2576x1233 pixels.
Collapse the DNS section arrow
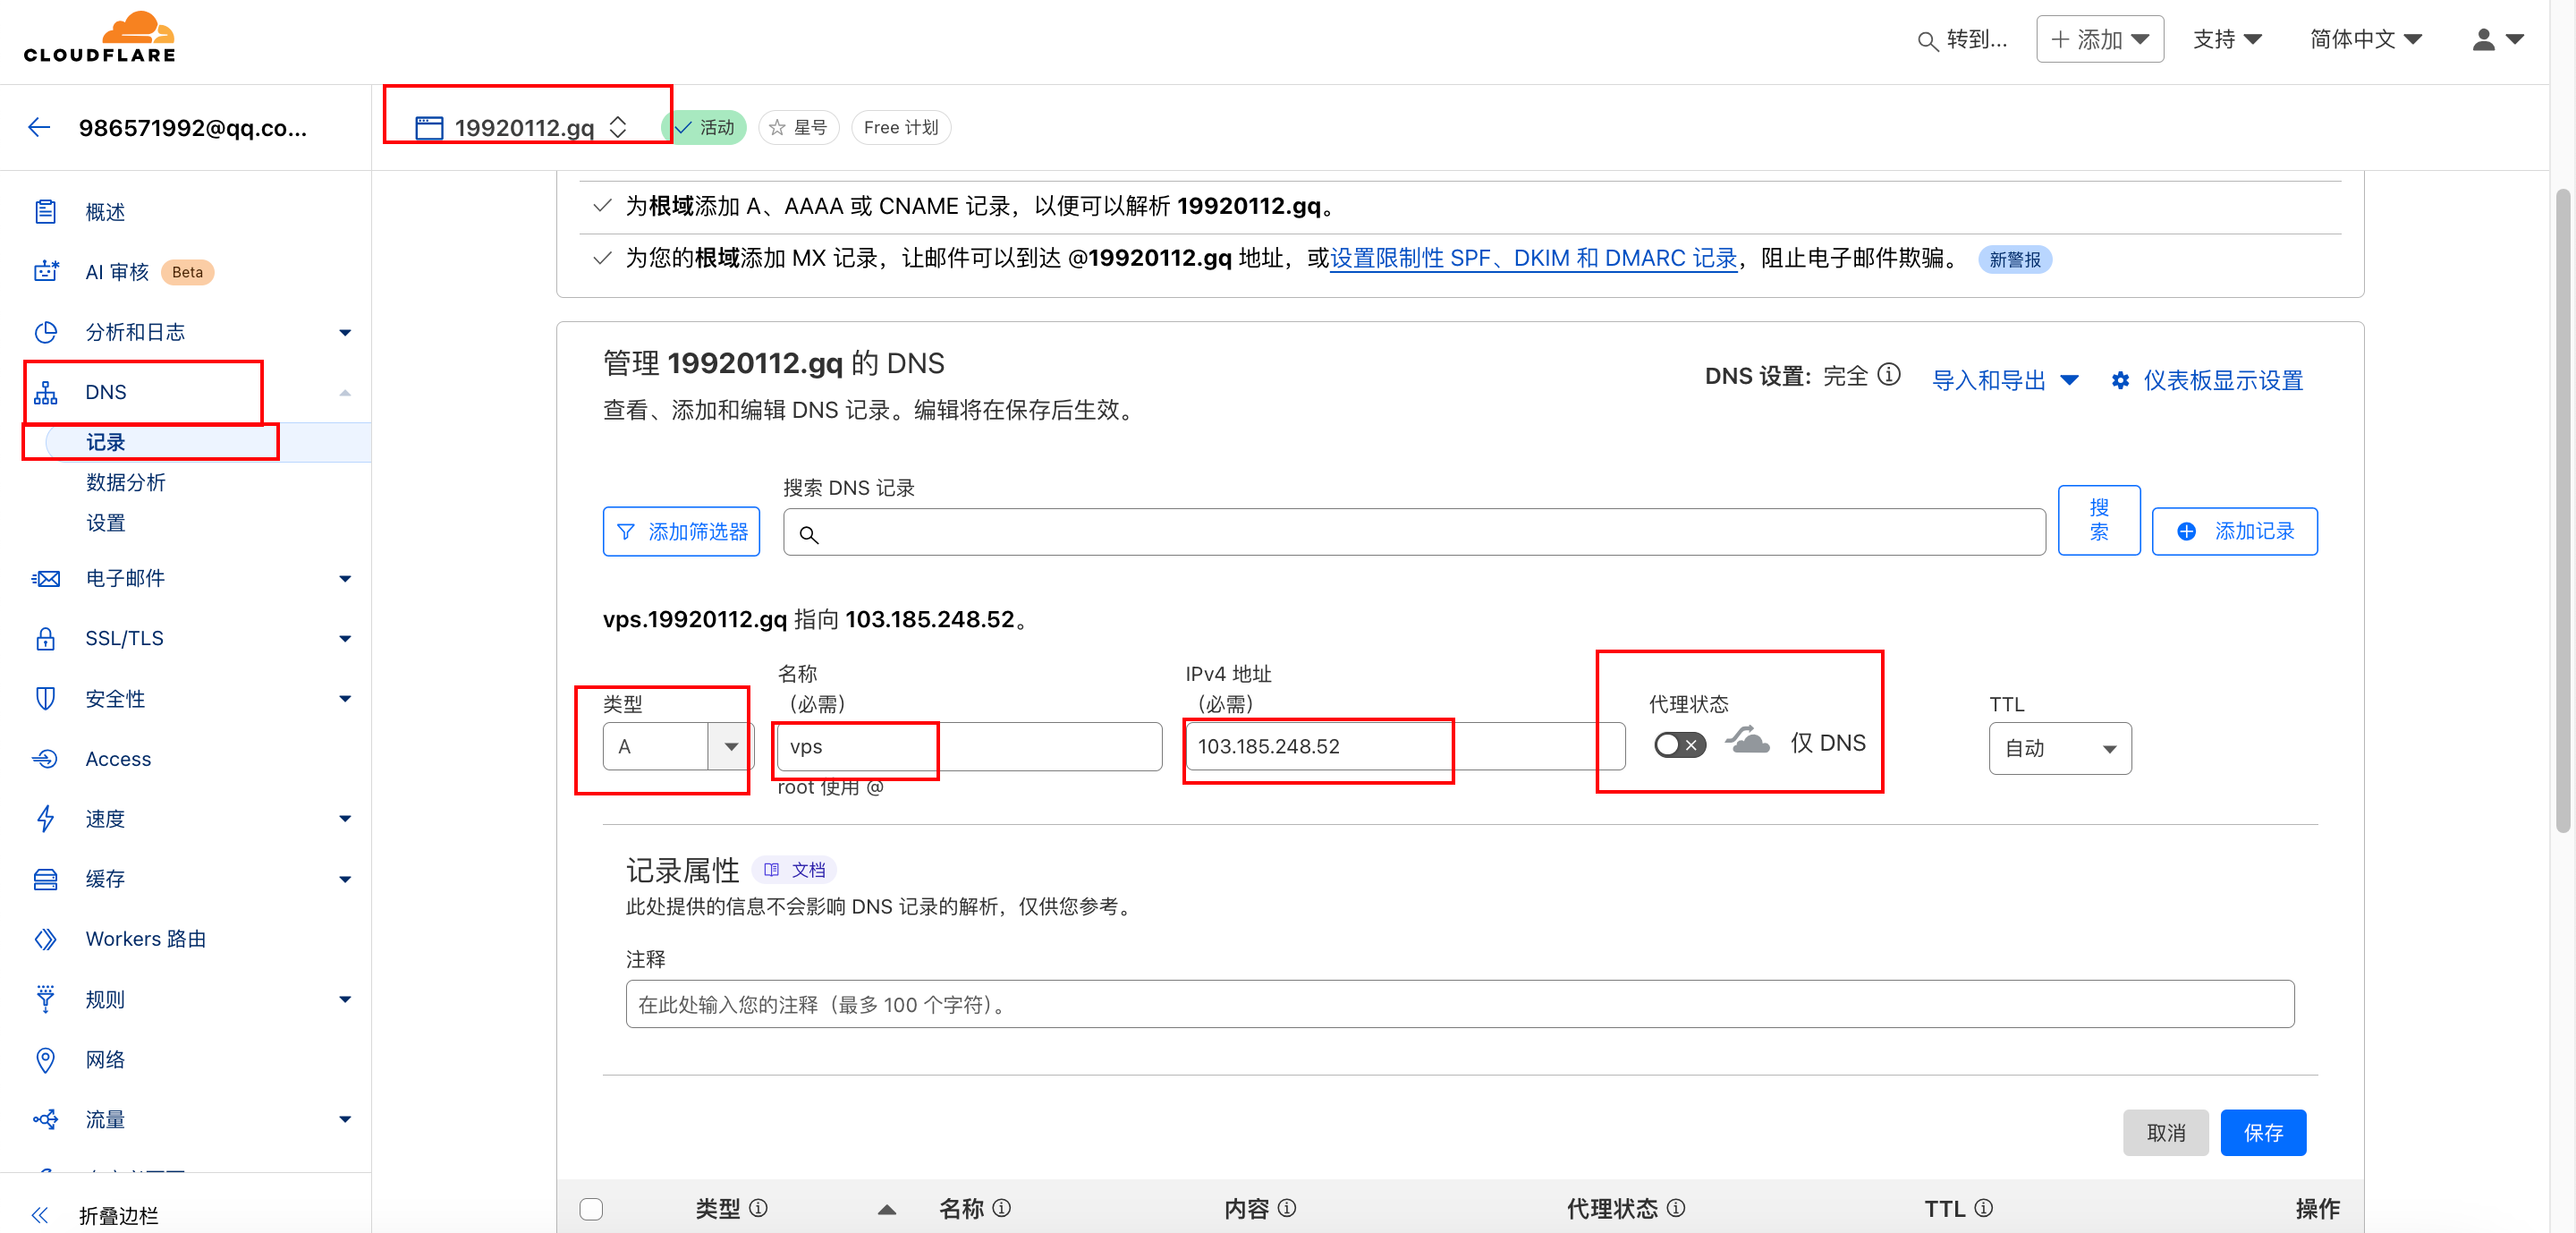345,392
